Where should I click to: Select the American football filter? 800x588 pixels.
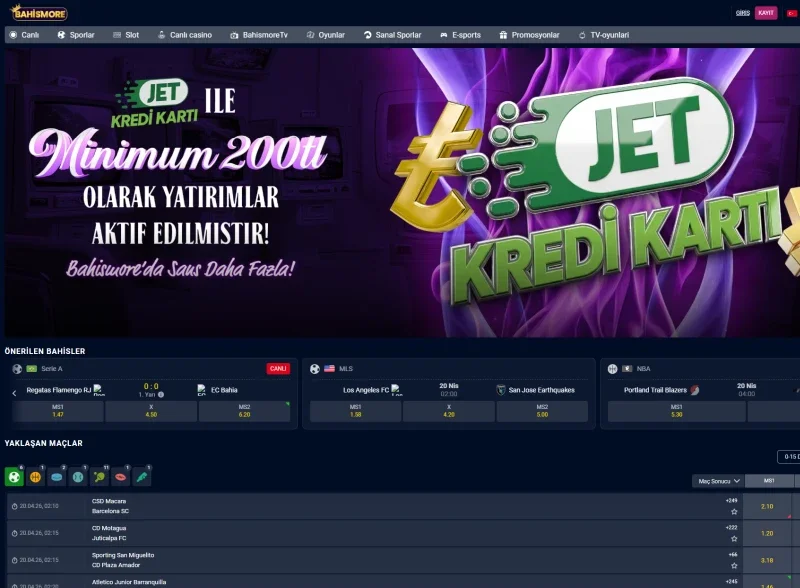click(x=120, y=477)
